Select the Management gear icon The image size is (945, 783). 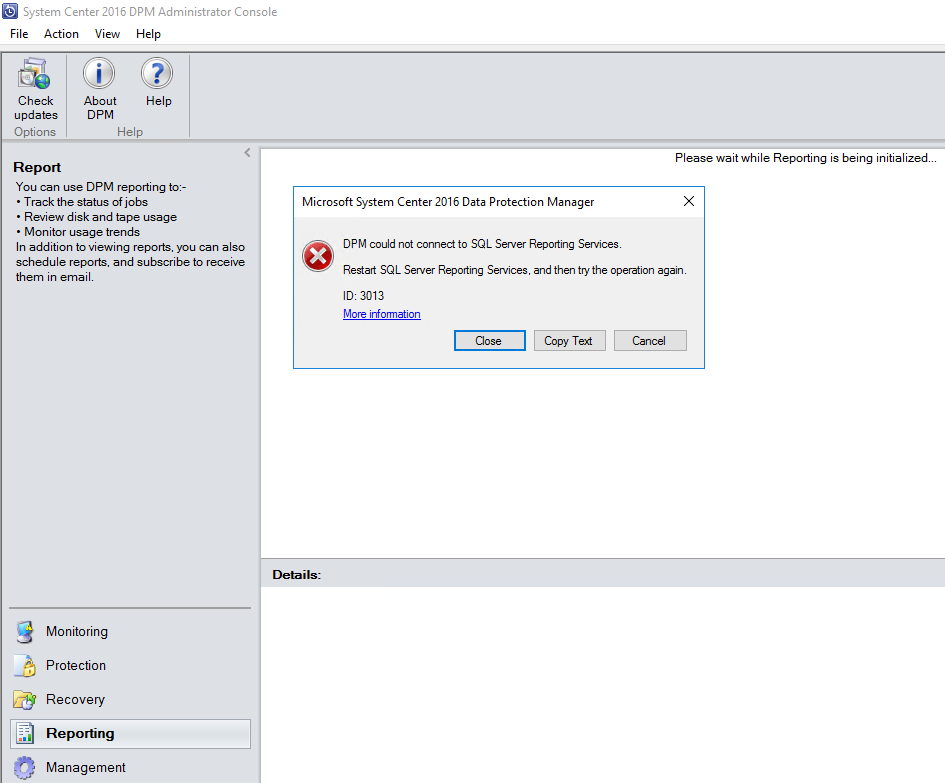25,768
